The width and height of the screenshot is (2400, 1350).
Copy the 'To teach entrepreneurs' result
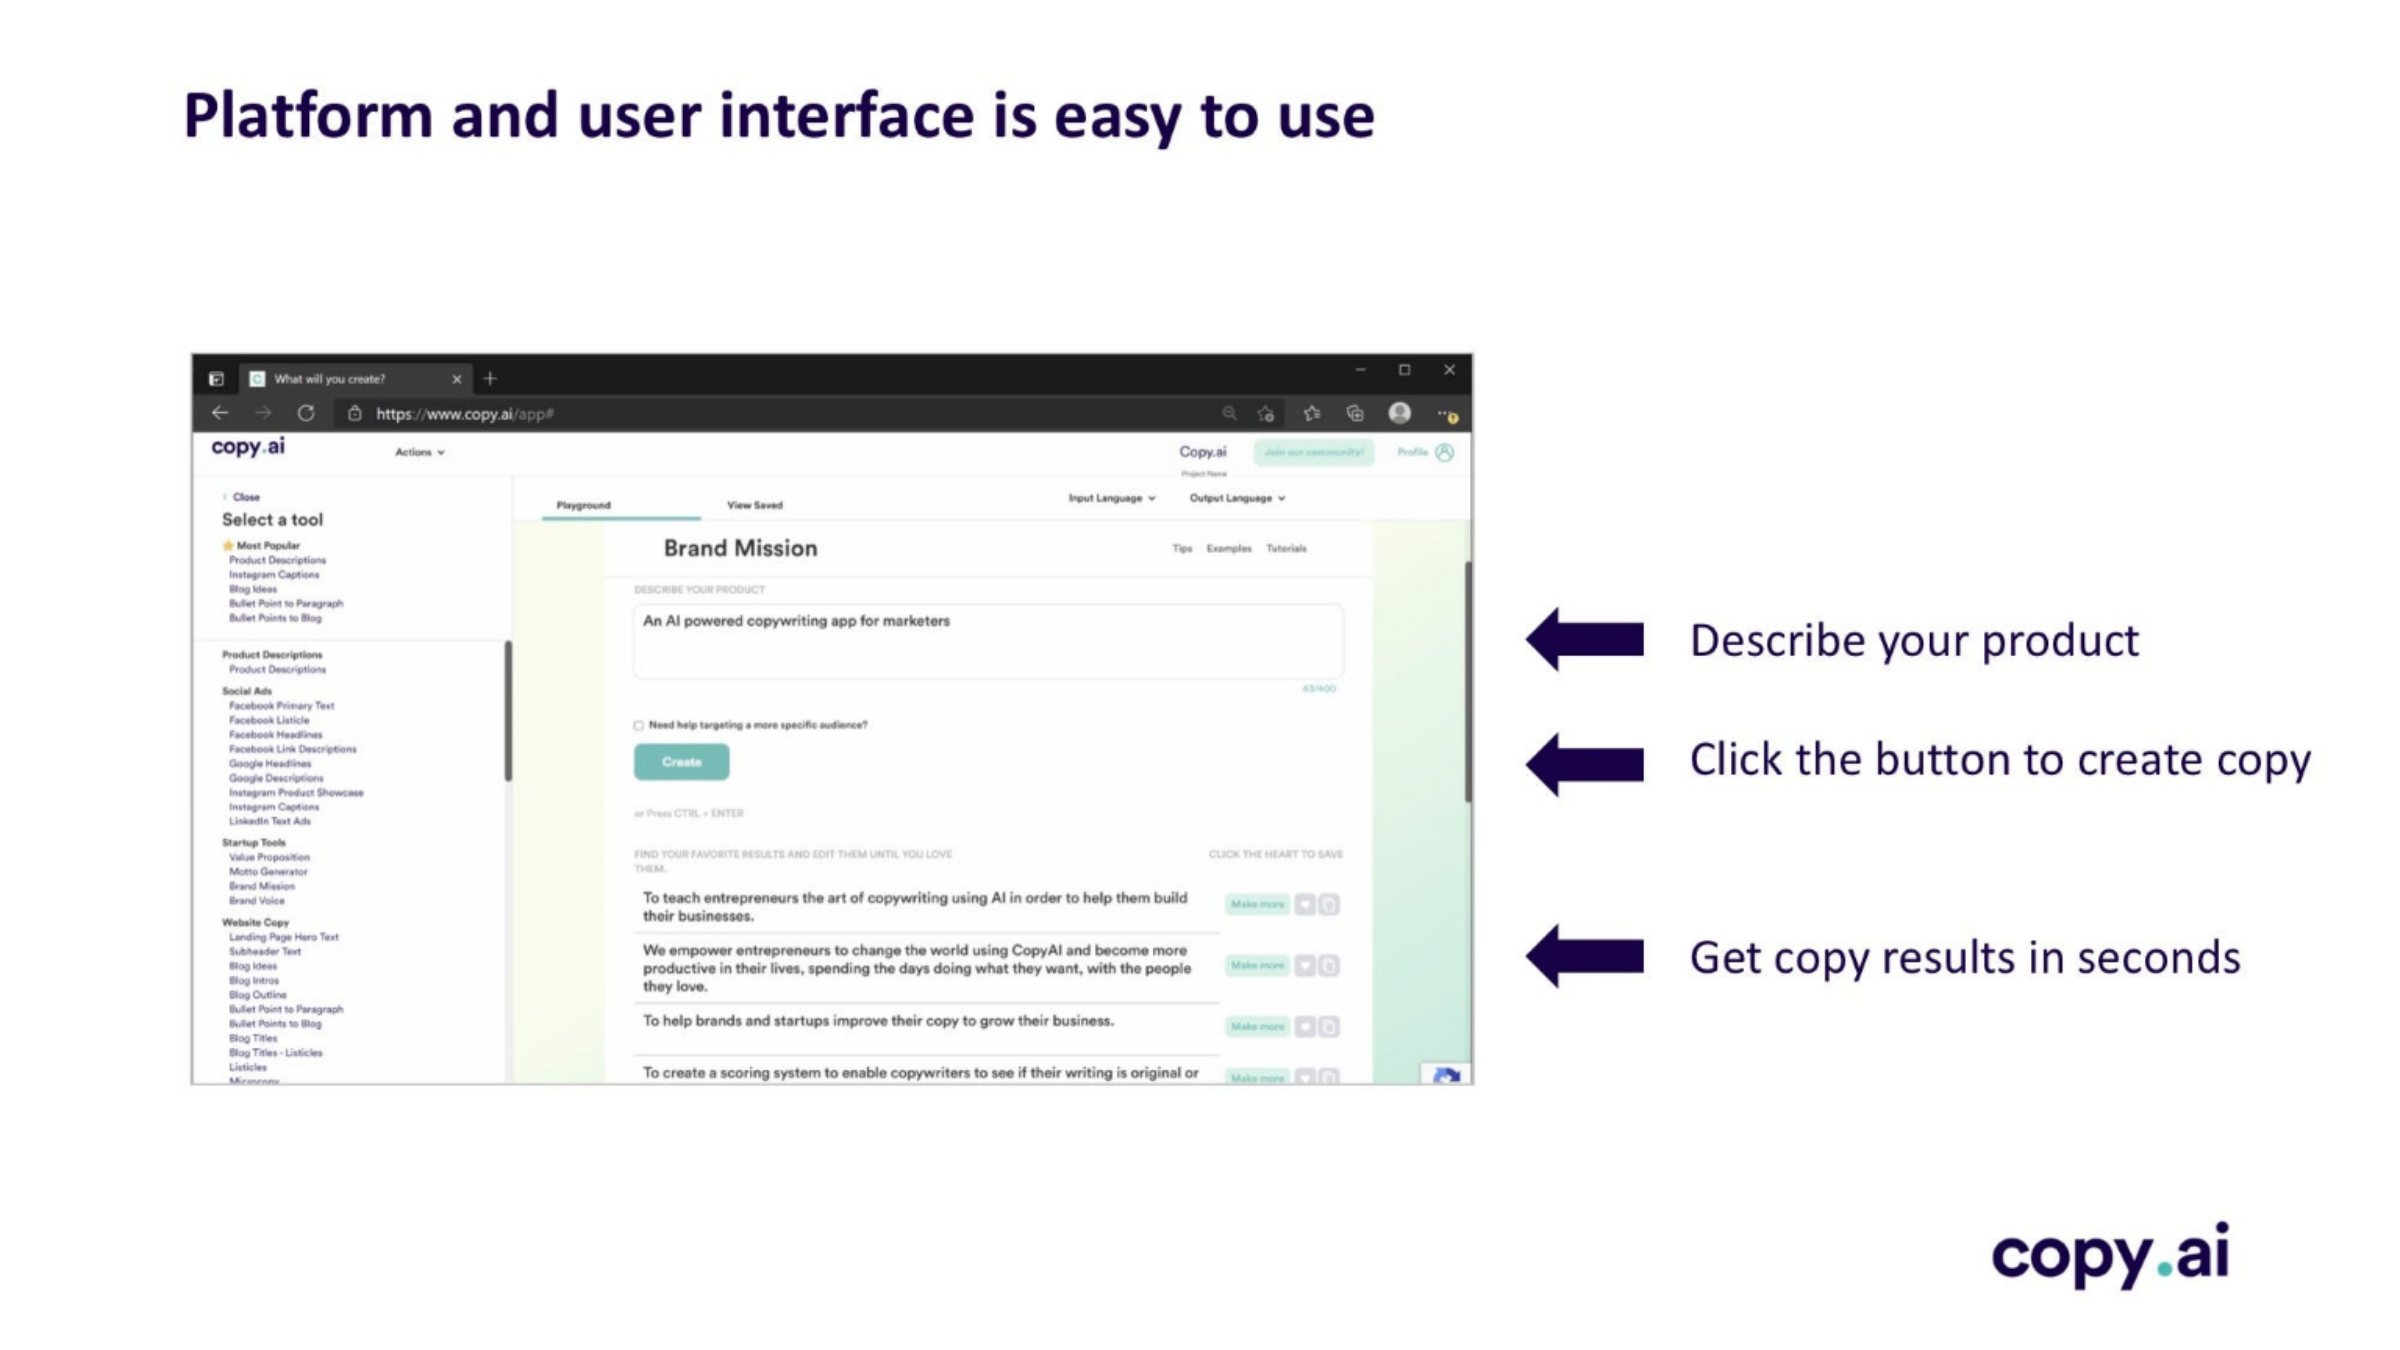point(1329,905)
